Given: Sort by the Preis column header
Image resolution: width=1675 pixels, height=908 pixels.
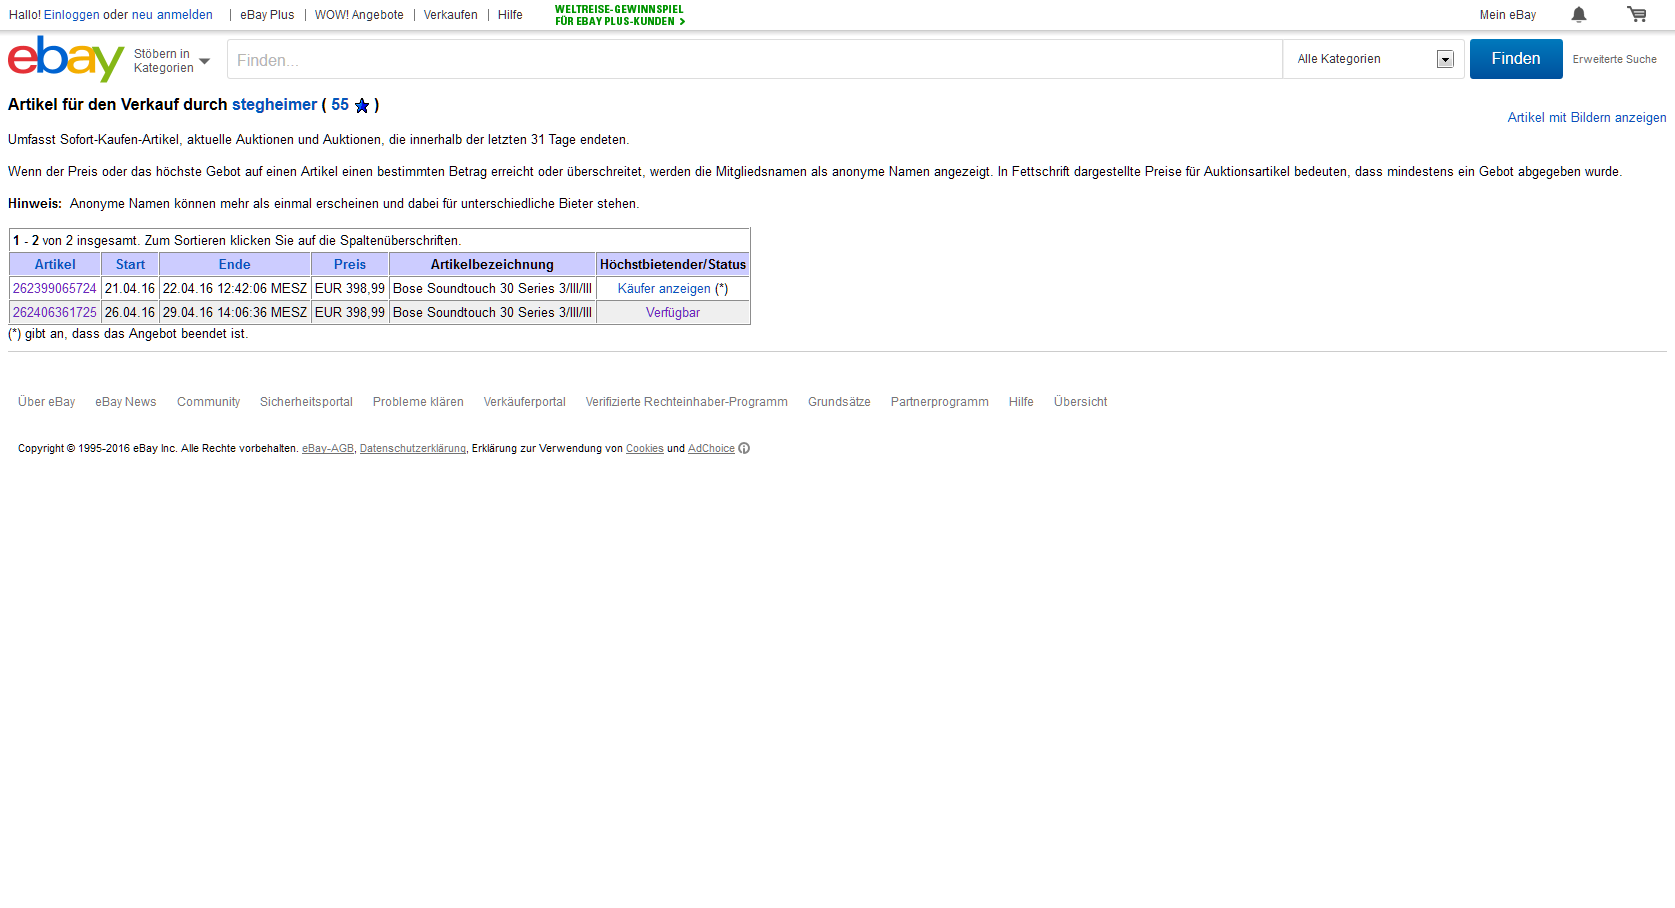Looking at the screenshot, I should 350,264.
